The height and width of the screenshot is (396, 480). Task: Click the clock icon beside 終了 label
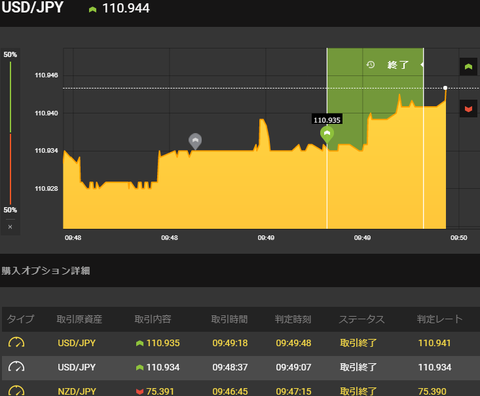371,65
